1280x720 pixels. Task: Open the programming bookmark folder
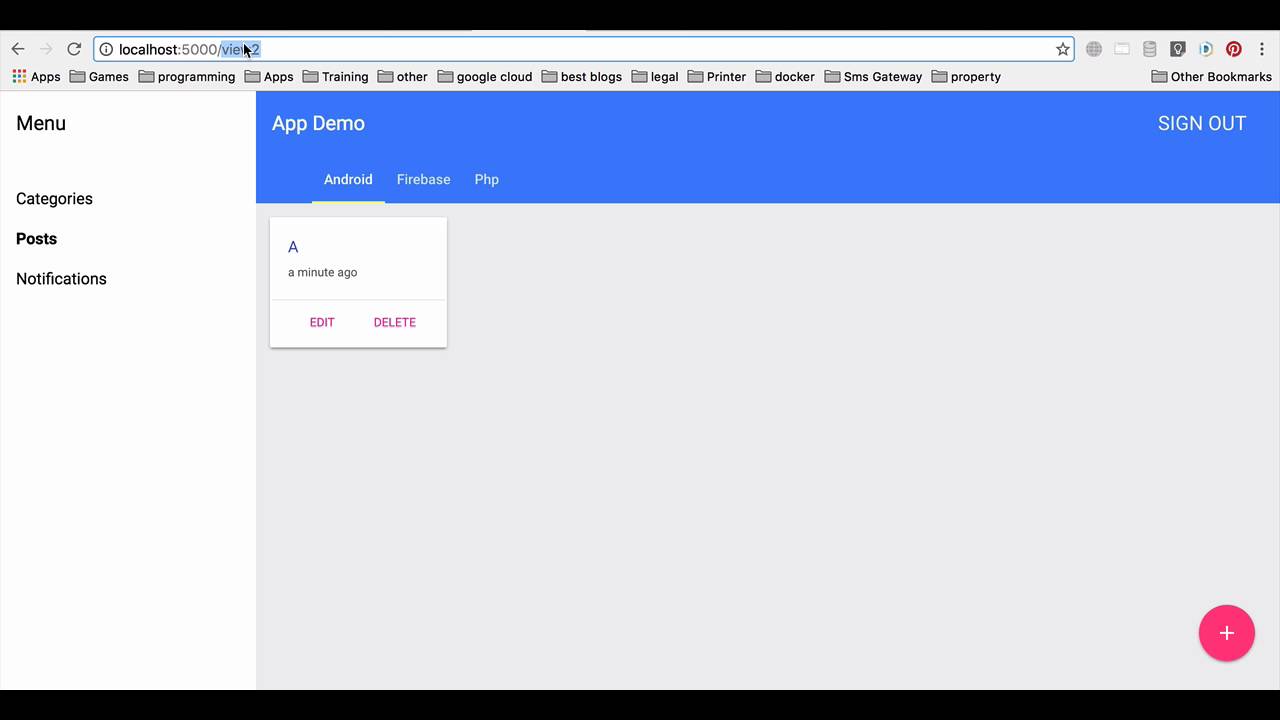point(187,76)
